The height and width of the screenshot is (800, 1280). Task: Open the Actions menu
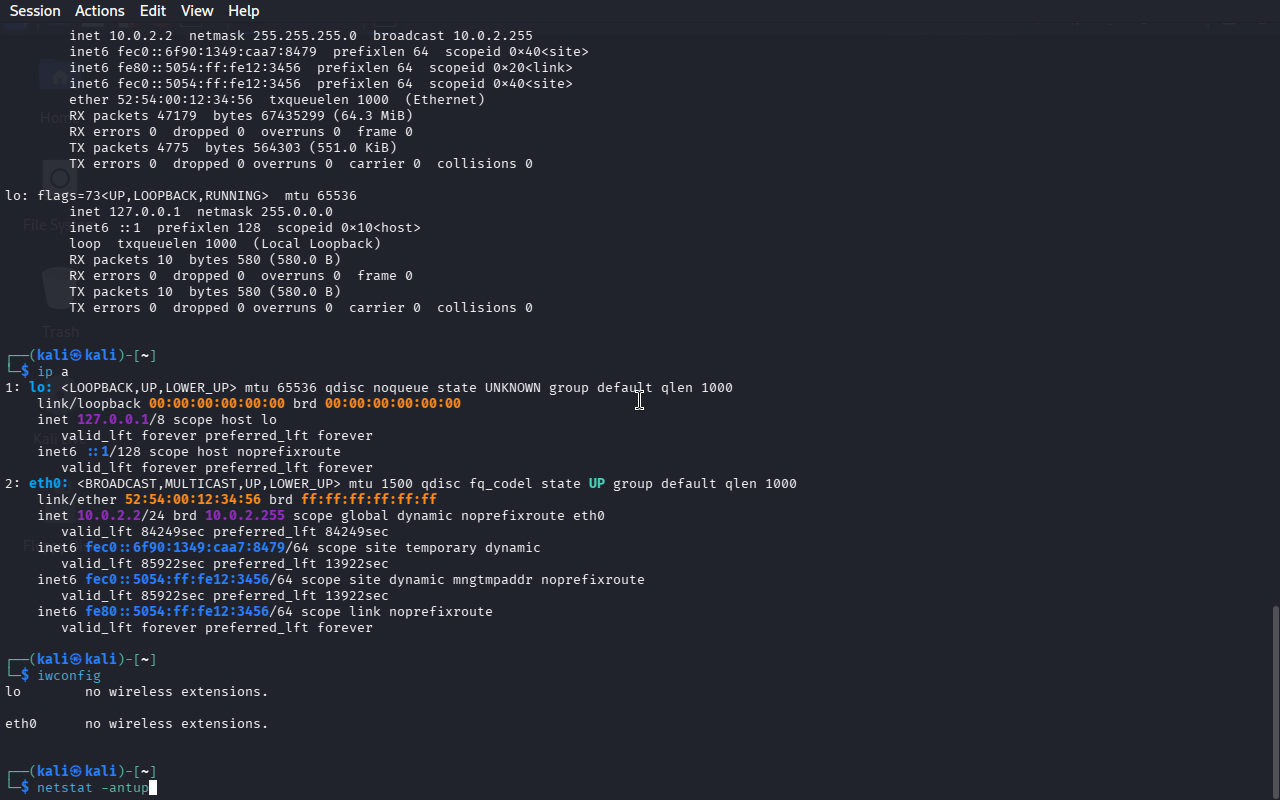click(100, 11)
